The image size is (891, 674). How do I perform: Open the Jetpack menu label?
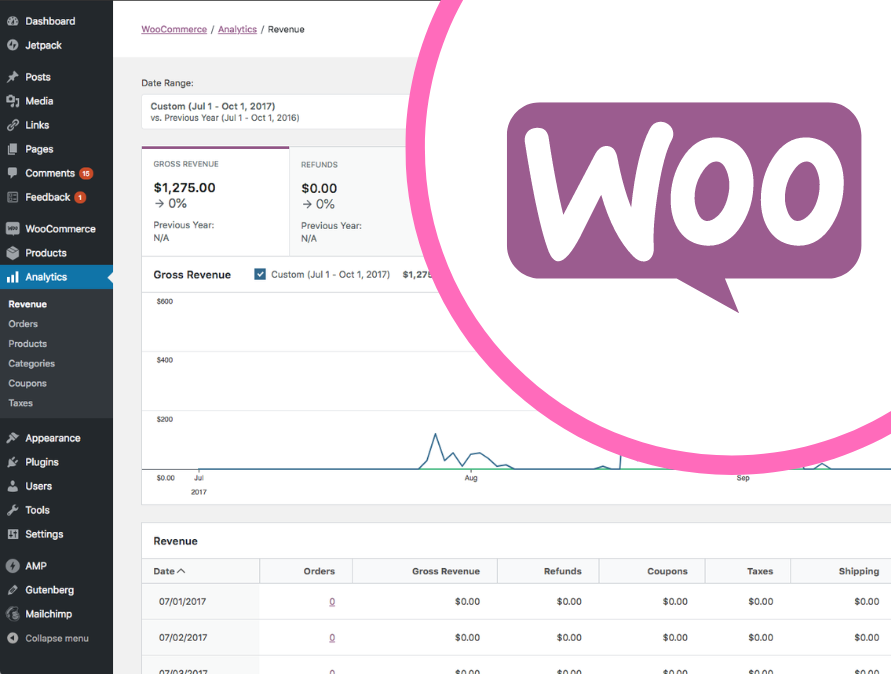[43, 45]
